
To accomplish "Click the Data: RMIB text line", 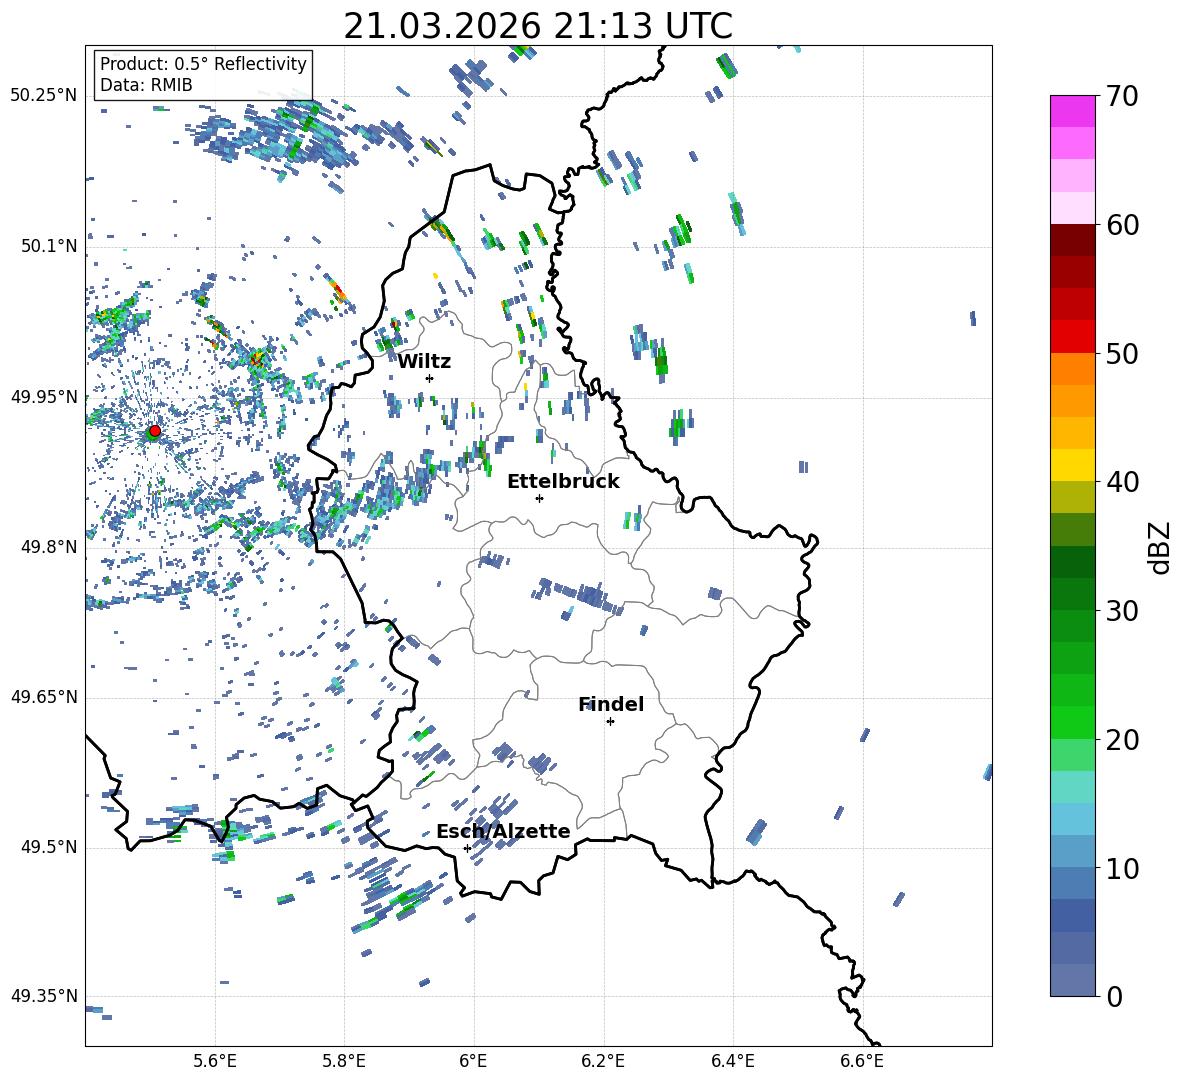I will click(146, 85).
